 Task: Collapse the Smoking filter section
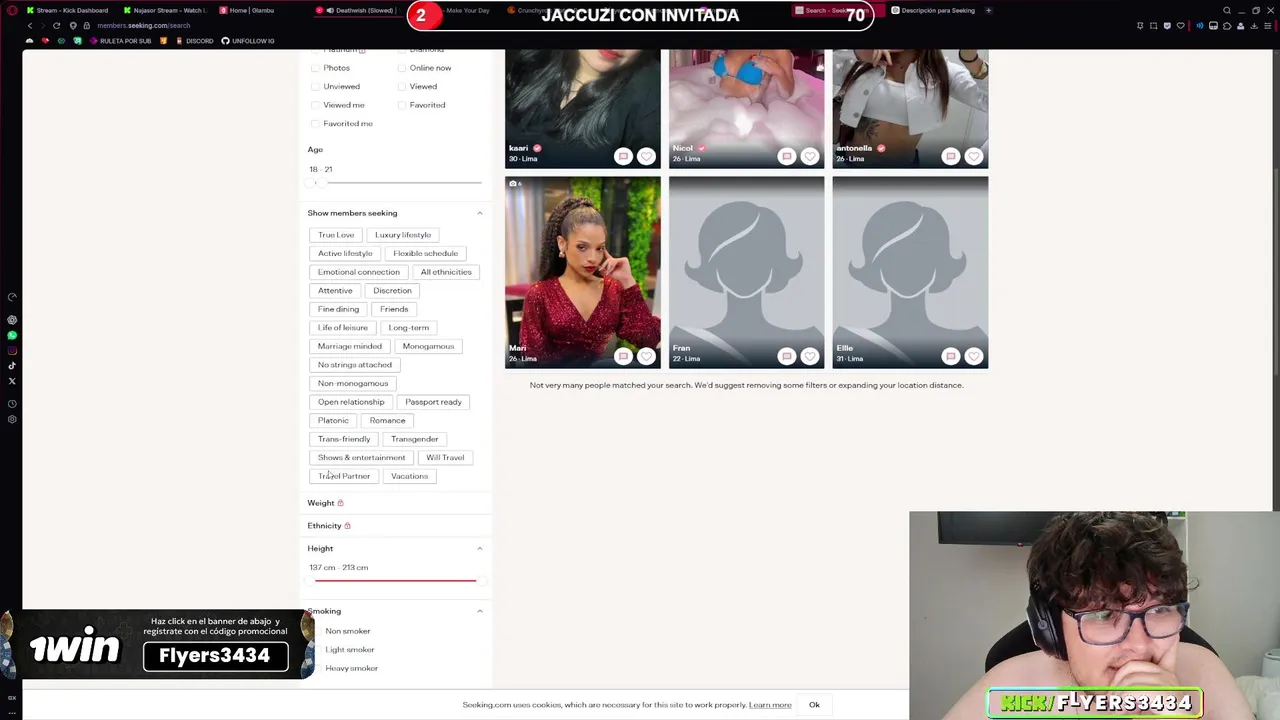point(480,611)
